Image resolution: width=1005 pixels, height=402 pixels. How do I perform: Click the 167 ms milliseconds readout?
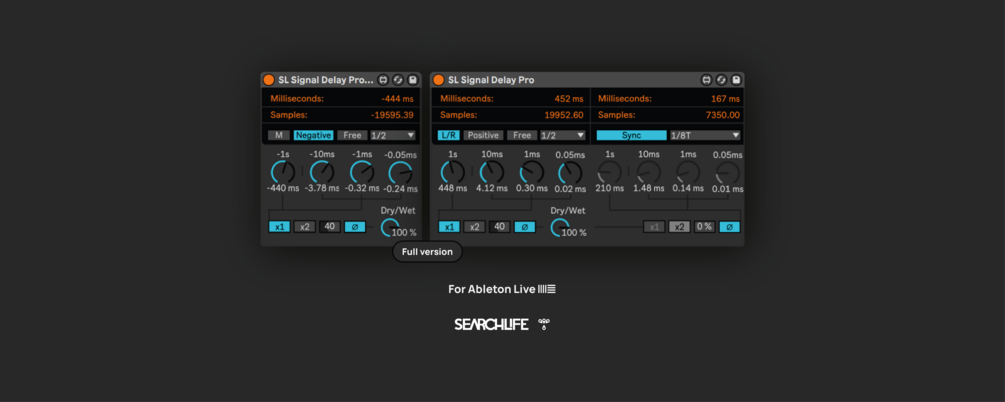[726, 99]
